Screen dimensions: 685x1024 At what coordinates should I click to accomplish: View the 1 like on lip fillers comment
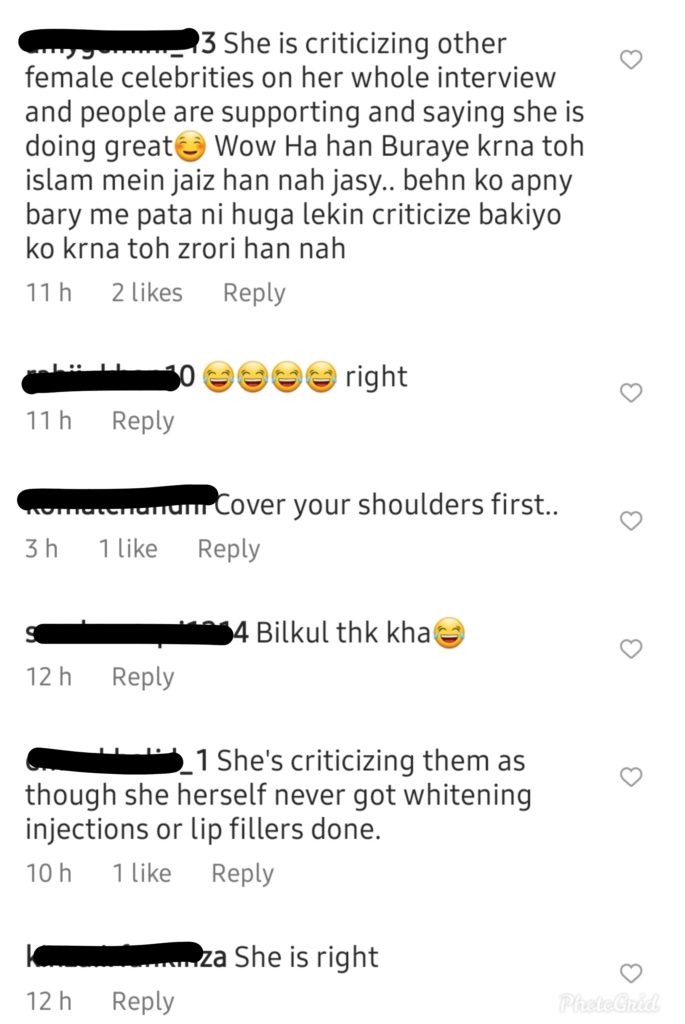tap(142, 873)
